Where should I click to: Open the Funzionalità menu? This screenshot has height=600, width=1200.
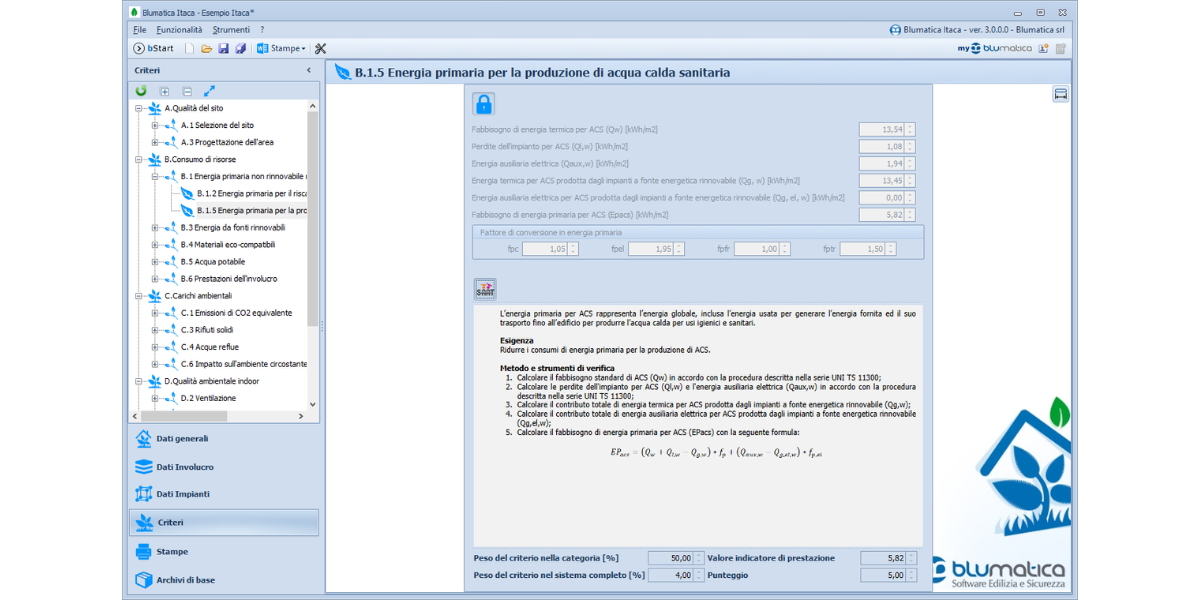point(179,30)
